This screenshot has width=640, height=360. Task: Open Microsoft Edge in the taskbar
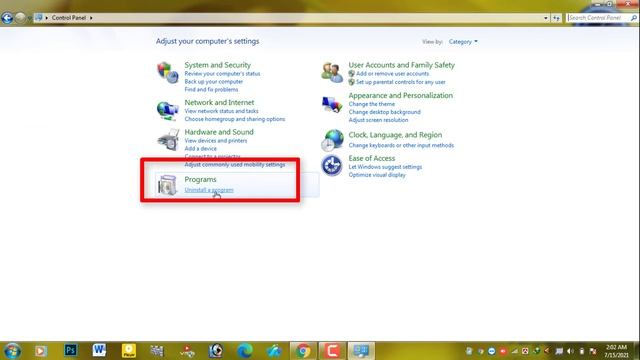pos(244,351)
